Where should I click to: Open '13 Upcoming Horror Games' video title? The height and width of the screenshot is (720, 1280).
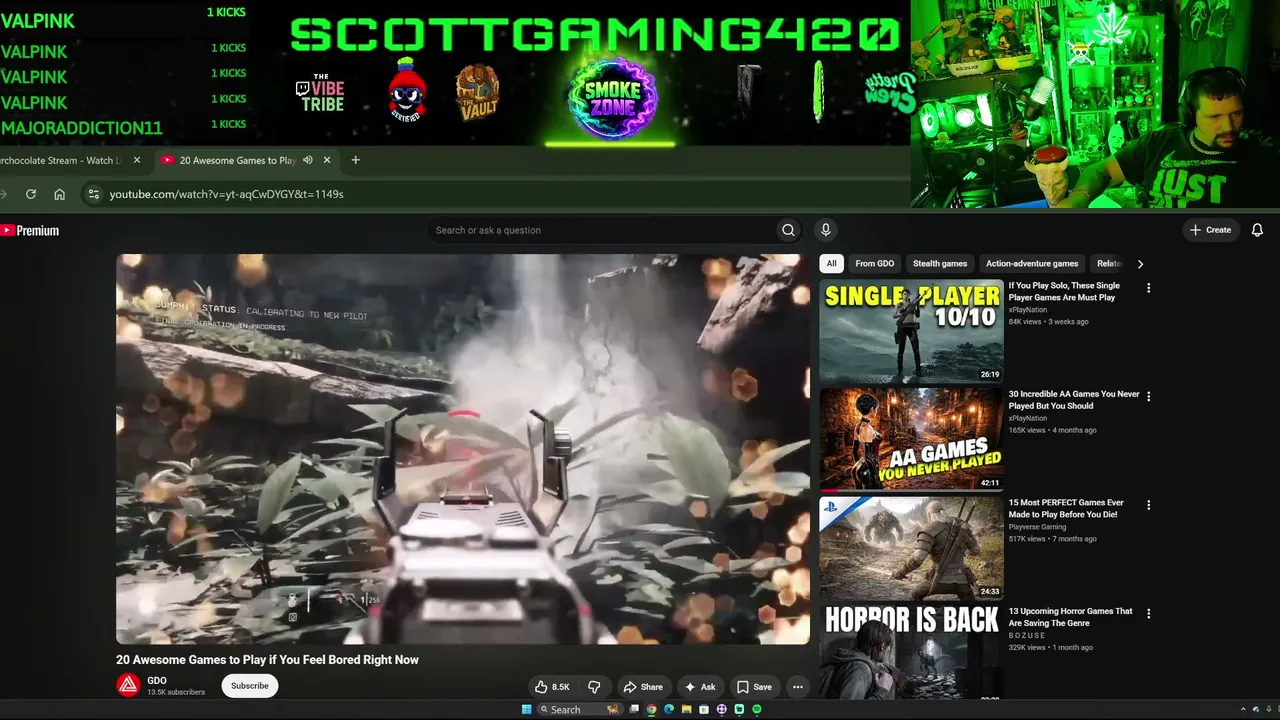[1070, 617]
